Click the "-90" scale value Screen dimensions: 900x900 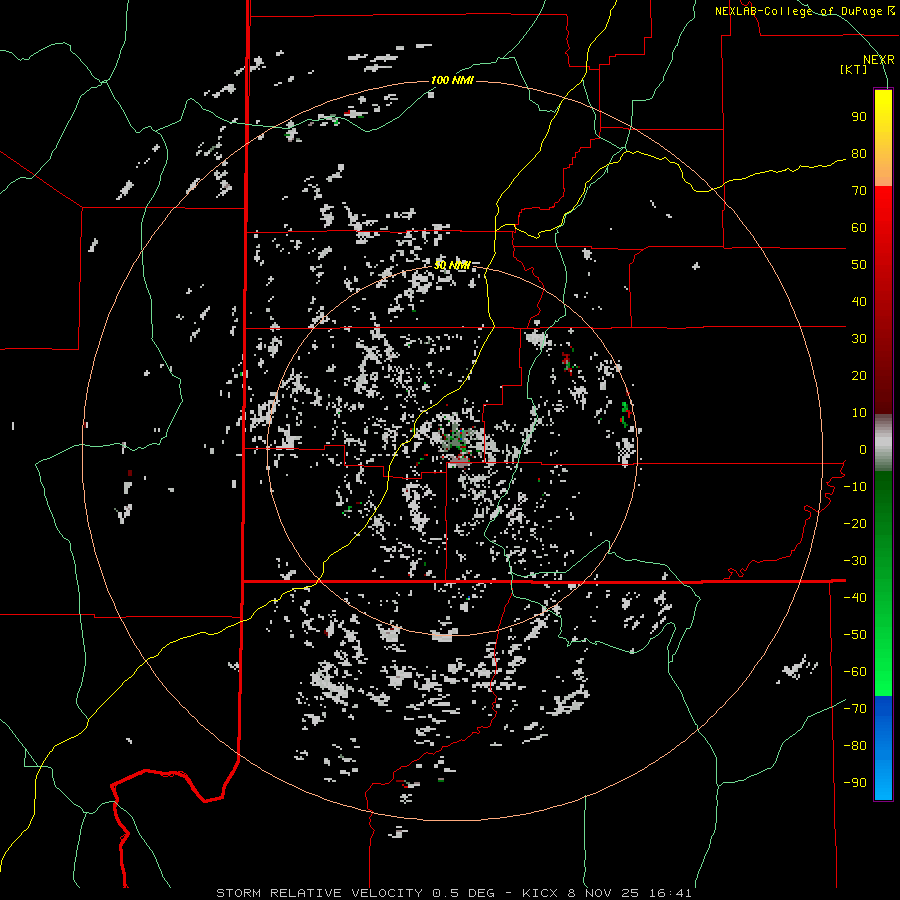[x=855, y=783]
